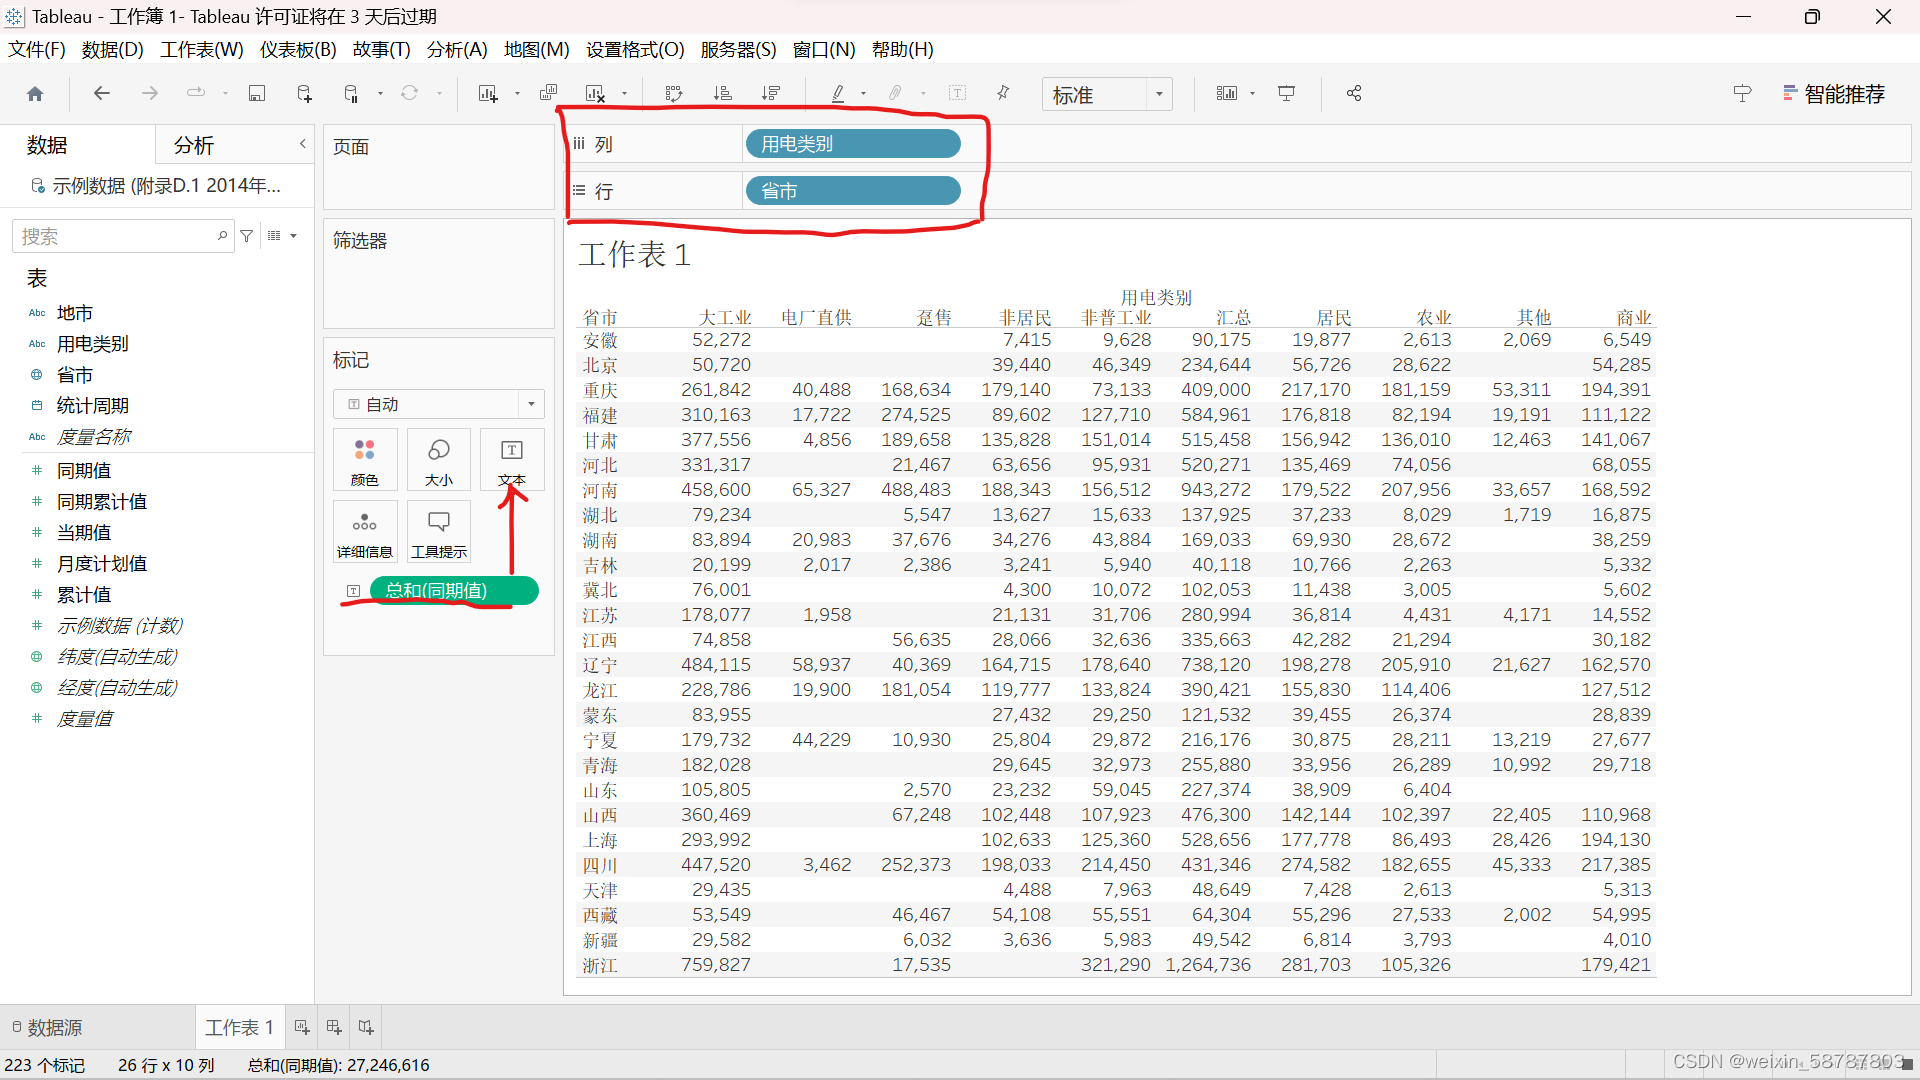The height and width of the screenshot is (1080, 1920).
Task: Open the 标准 fit dropdown
Action: tap(1159, 93)
